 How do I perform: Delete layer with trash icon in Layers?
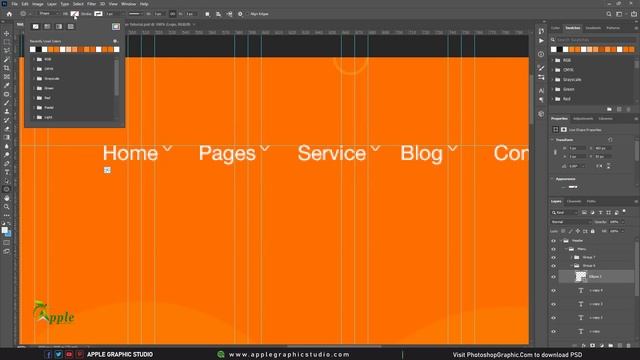629,346
